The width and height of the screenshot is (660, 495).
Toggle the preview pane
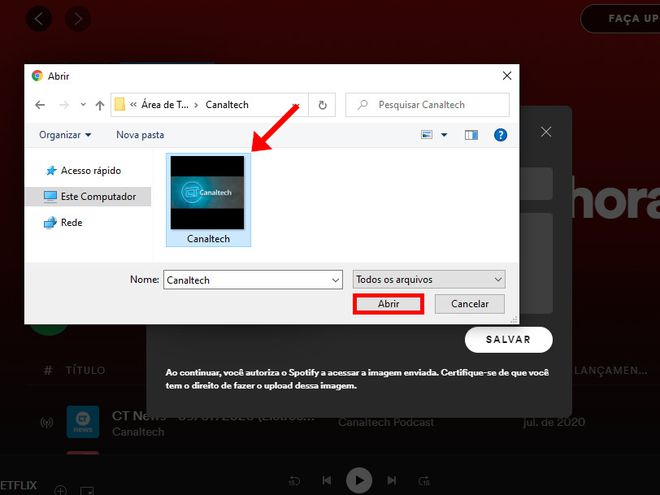pos(471,135)
